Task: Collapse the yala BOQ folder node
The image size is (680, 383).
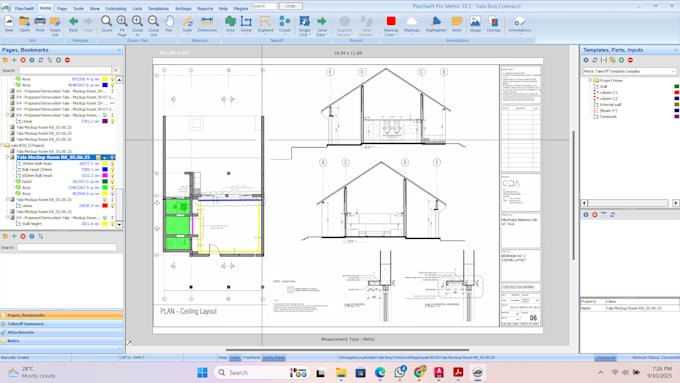Action: [x=2, y=145]
